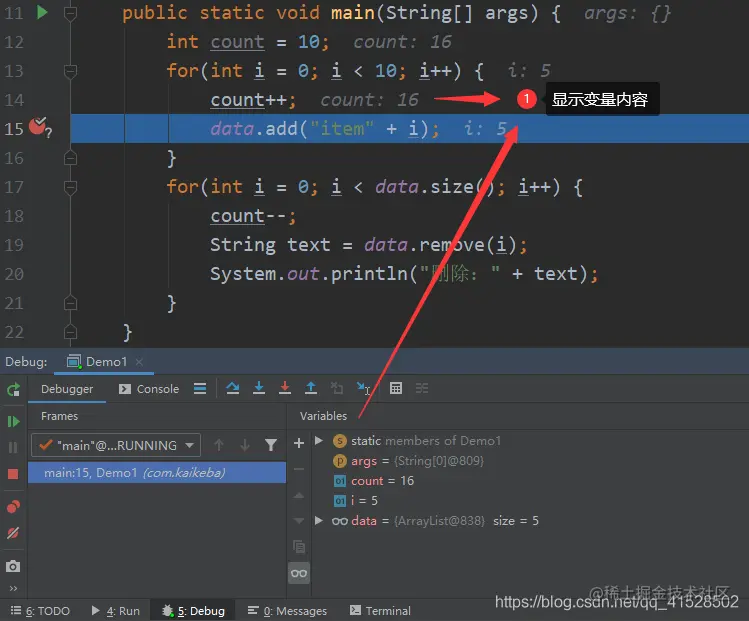Open the 5: Debug tool window
The image size is (749, 621).
(193, 611)
